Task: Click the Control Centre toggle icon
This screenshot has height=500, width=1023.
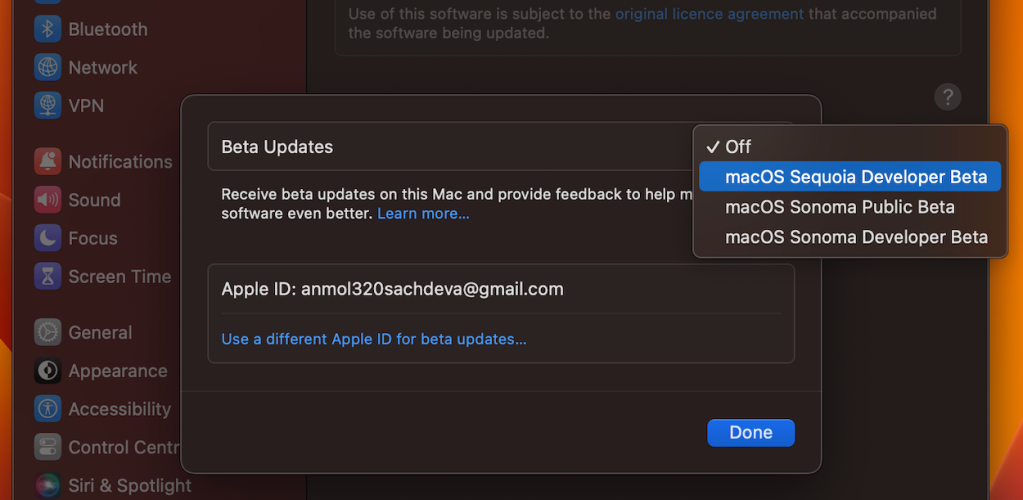Action: click(x=48, y=447)
